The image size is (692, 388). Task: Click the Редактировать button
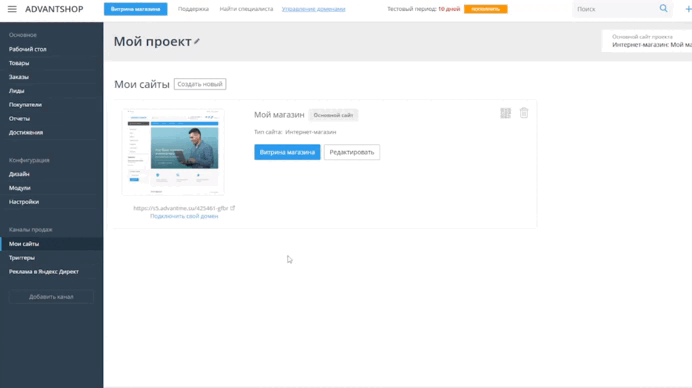(x=352, y=152)
